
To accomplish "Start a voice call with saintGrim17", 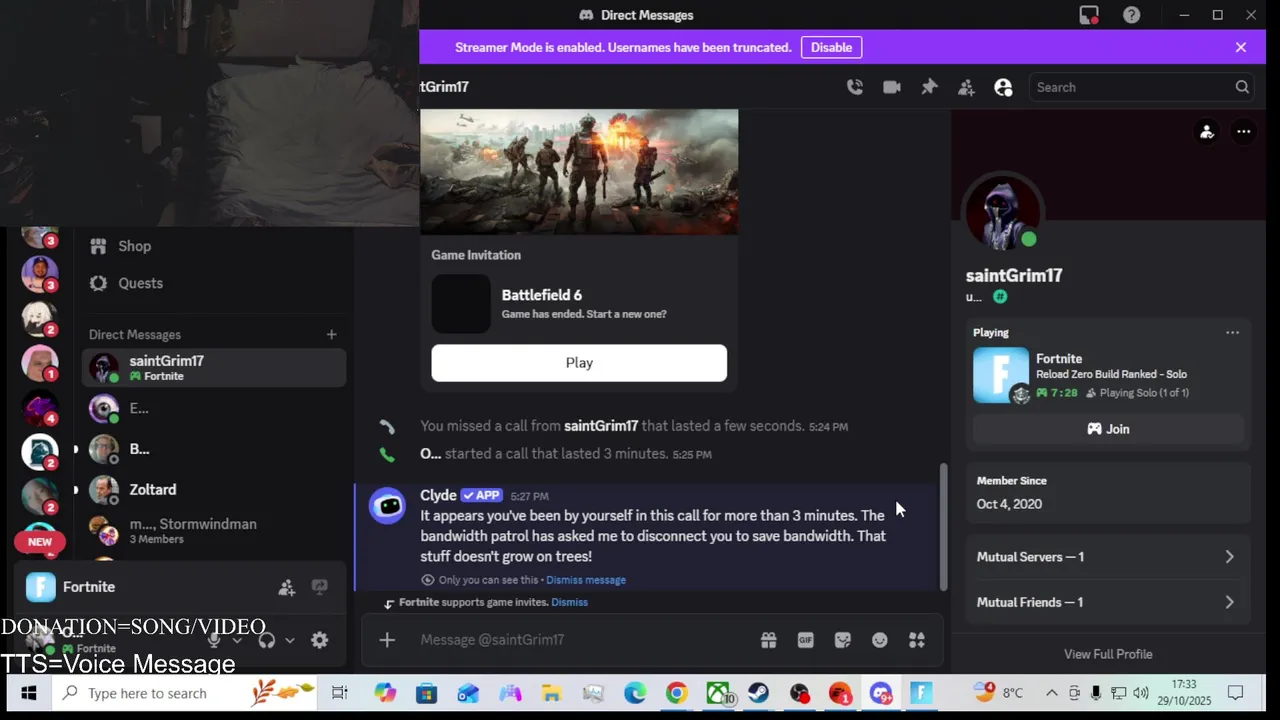I will (855, 87).
